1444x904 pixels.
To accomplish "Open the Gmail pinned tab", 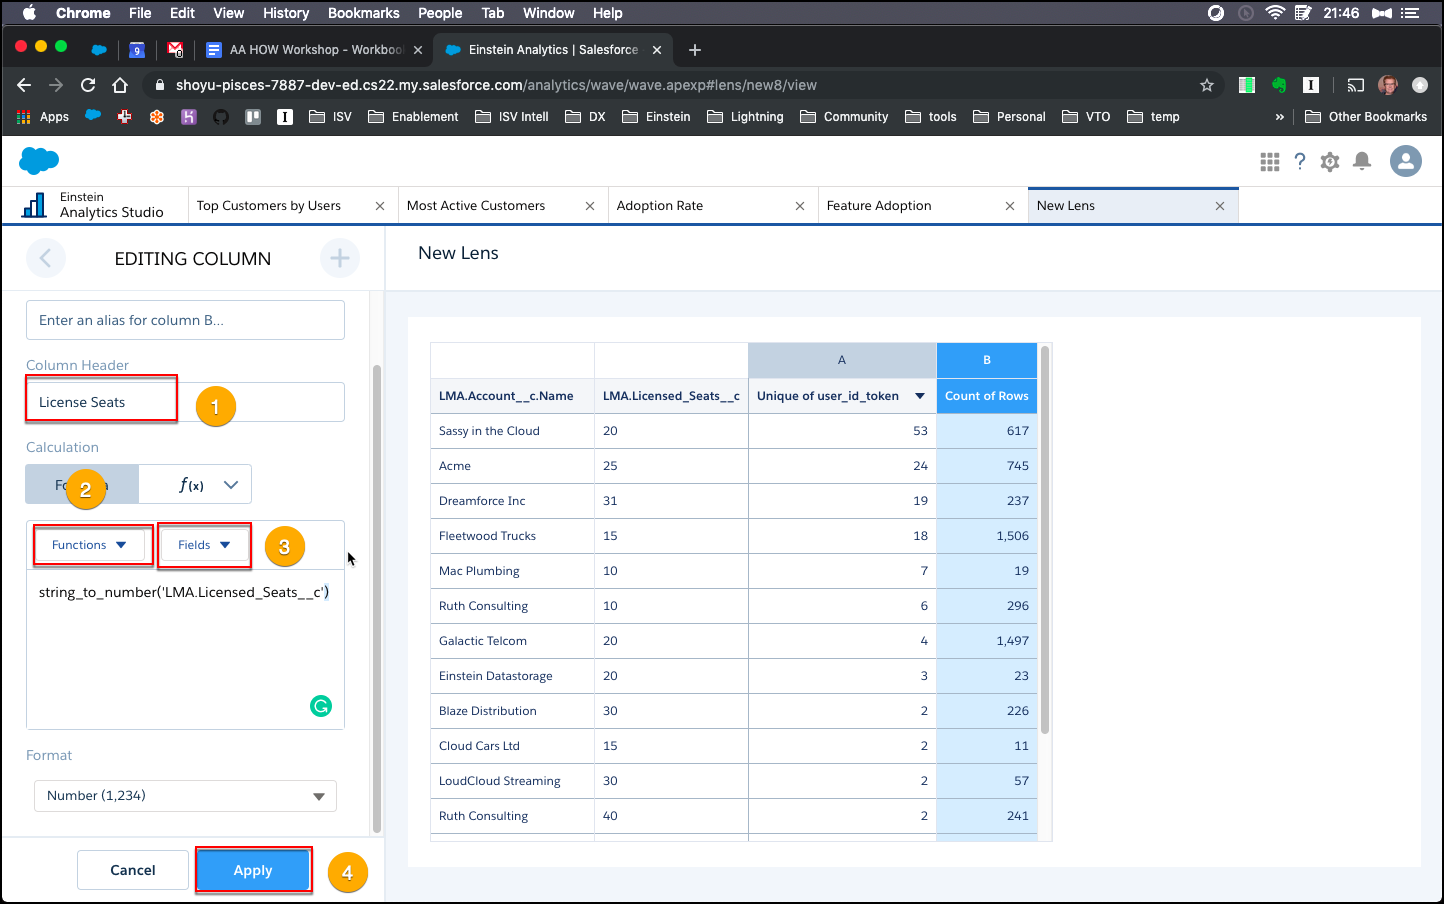I will [x=175, y=50].
